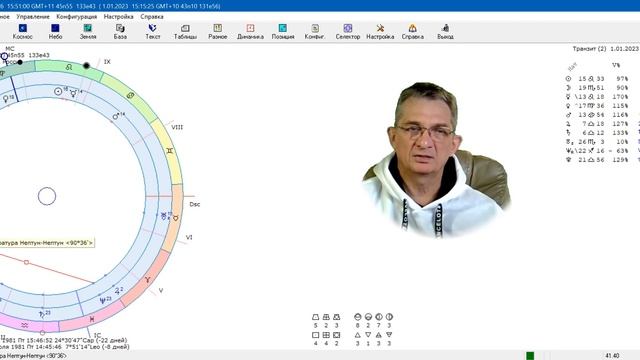
Task: Click the black dot on outer zodiac ring
Action: [86, 65]
